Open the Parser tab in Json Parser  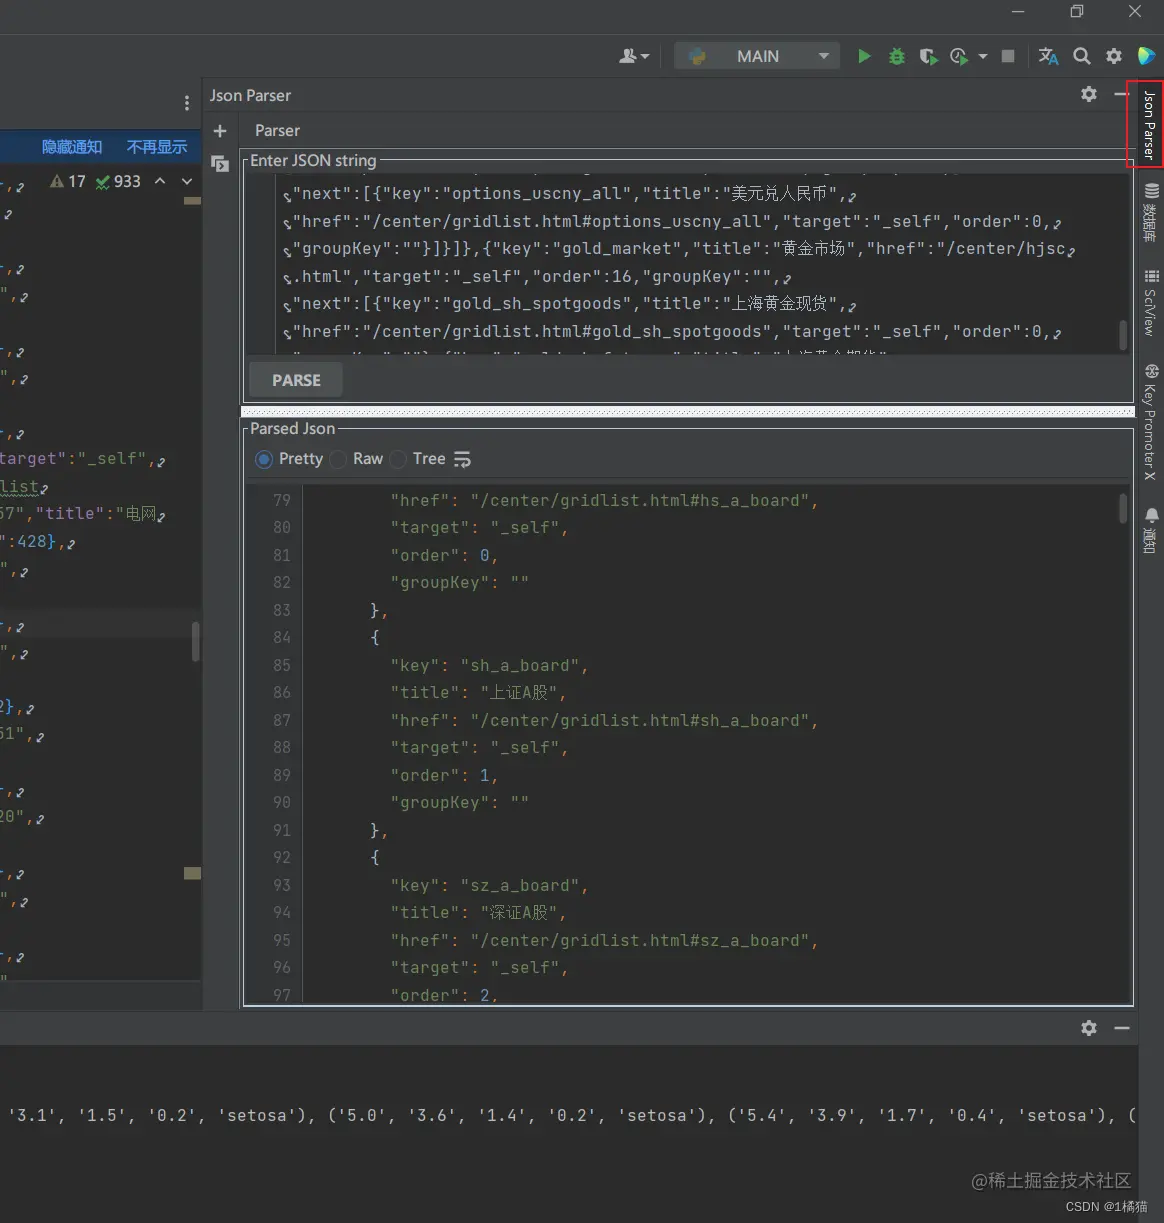[x=277, y=131]
